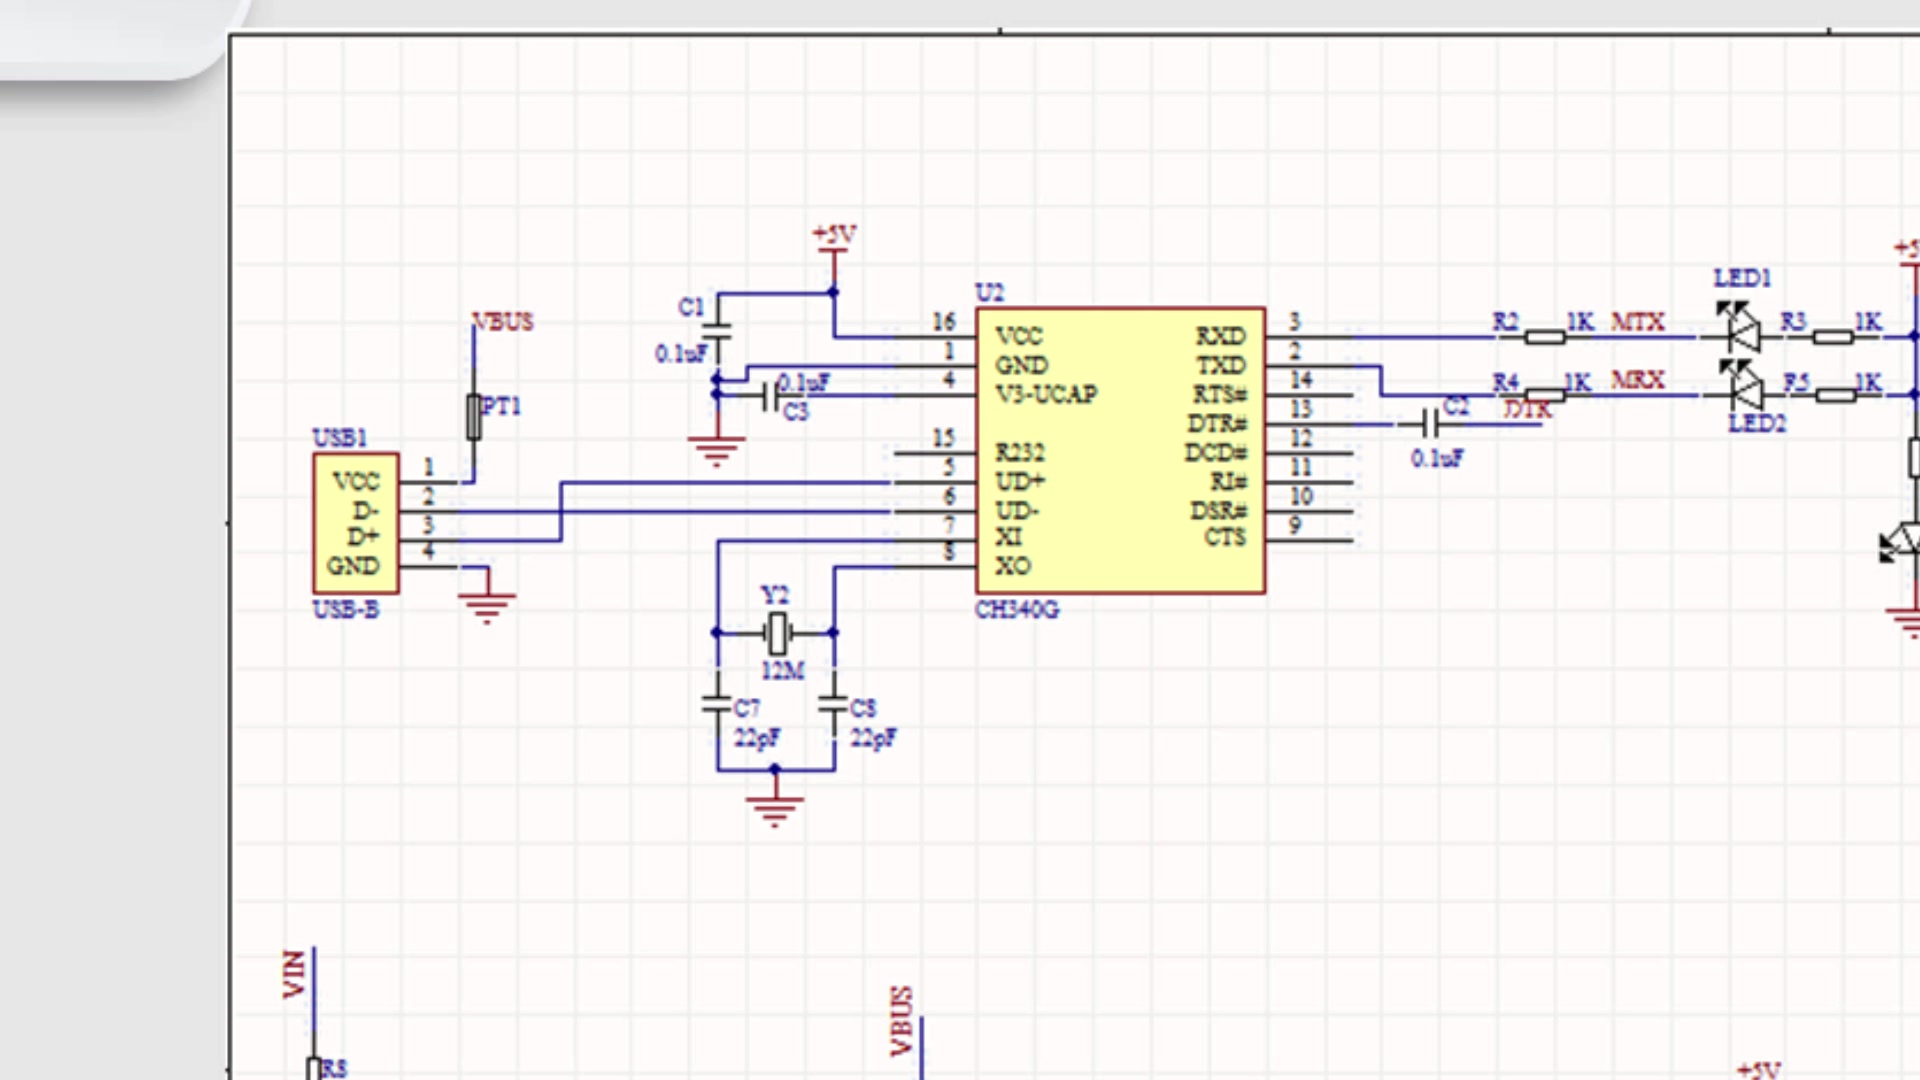This screenshot has height=1080, width=1920.
Task: Click the Y2 crystal symbol
Action: 776,633
